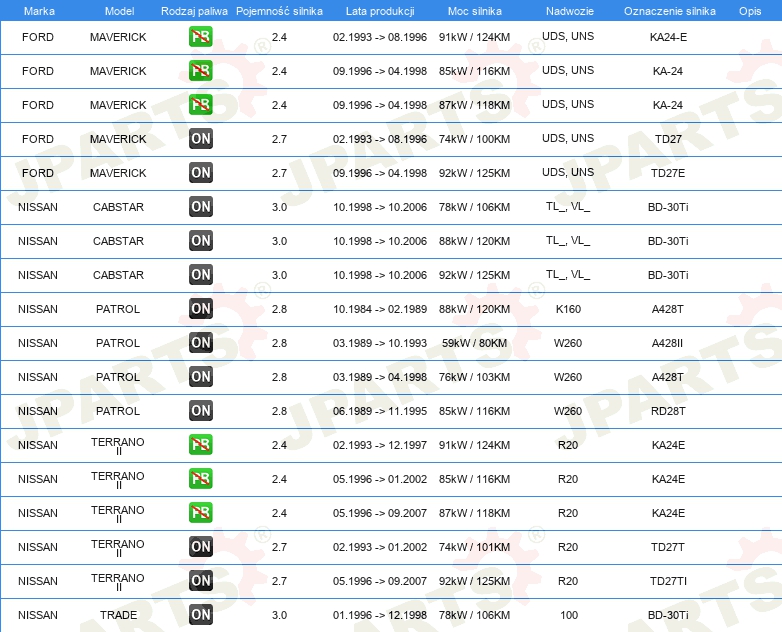Click the ON diesel icon for Patrol 76kW / 103KM
782x632 pixels.
[x=200, y=377]
